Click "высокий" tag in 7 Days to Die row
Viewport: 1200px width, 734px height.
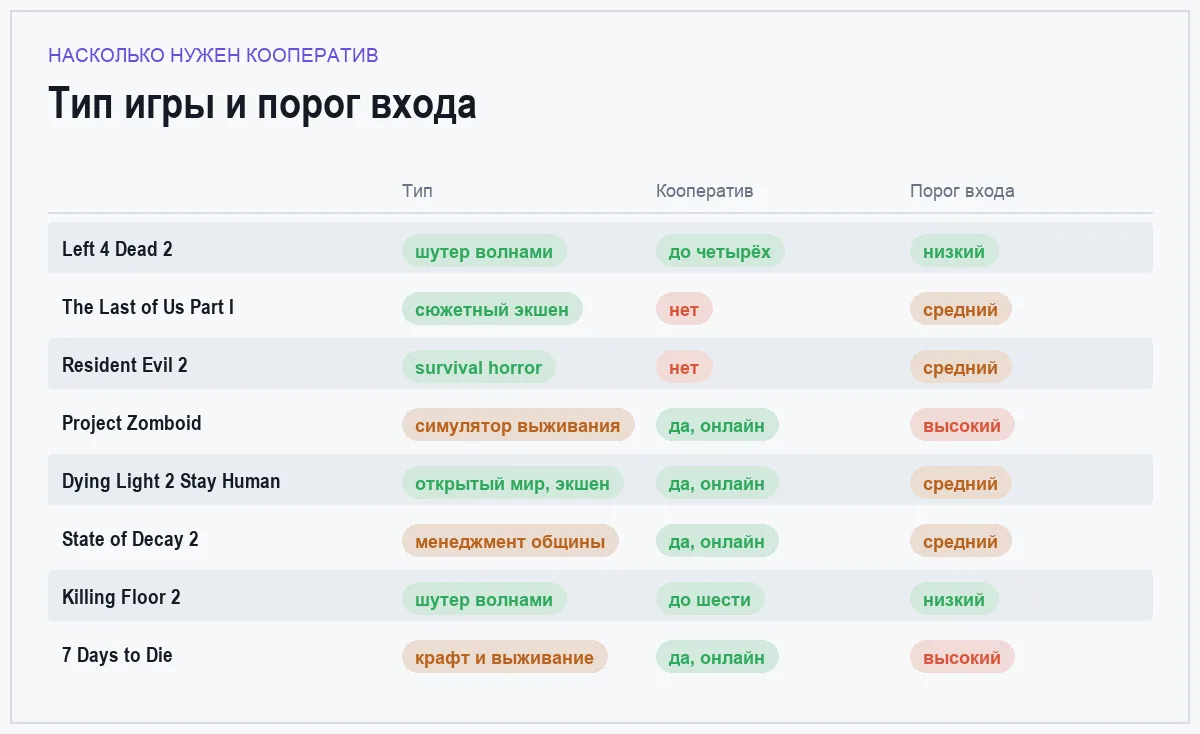[x=962, y=658]
